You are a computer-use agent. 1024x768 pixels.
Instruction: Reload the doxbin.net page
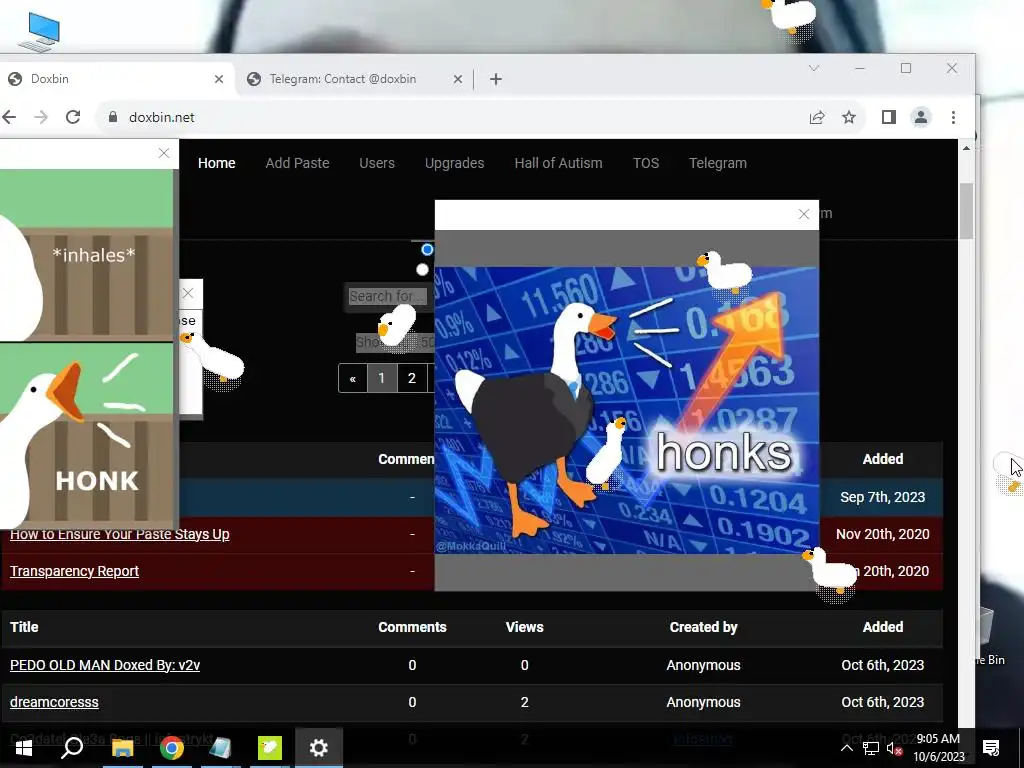click(x=73, y=117)
